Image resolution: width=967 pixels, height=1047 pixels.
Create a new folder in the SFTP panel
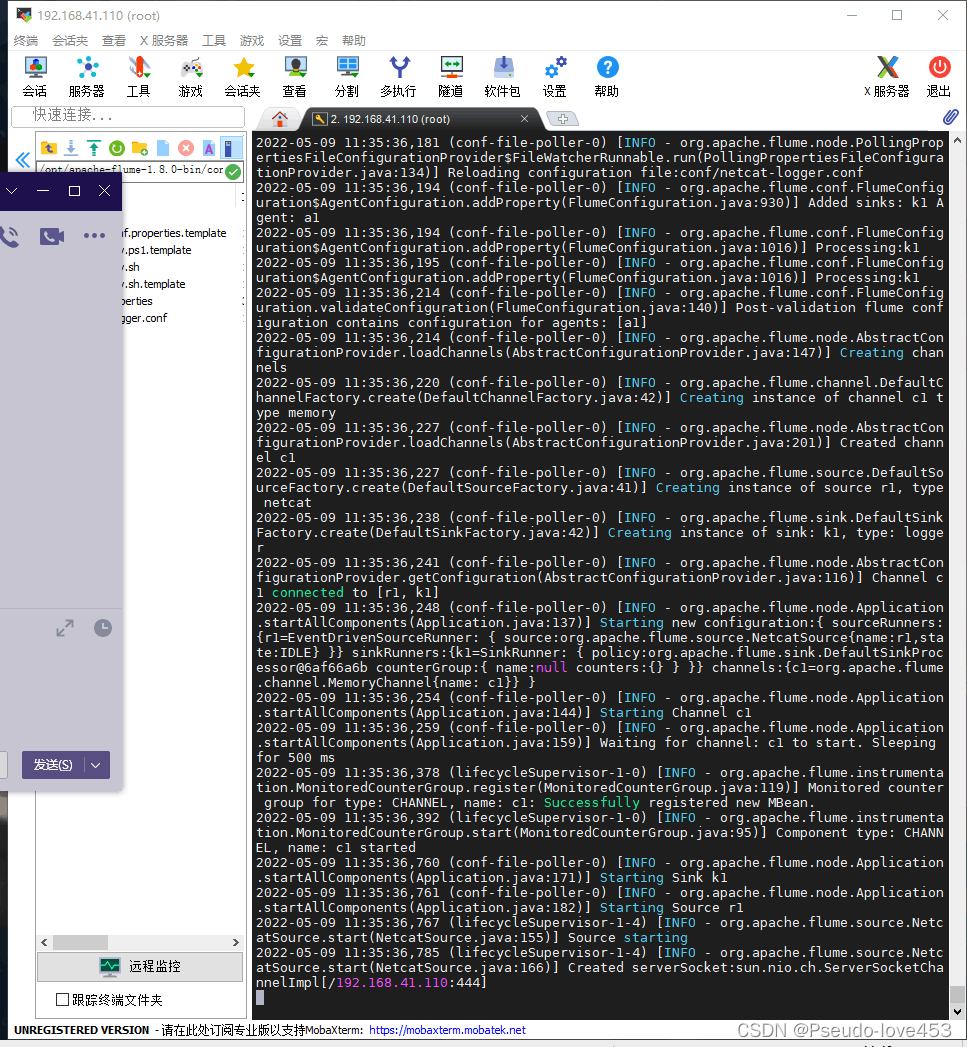click(x=139, y=148)
